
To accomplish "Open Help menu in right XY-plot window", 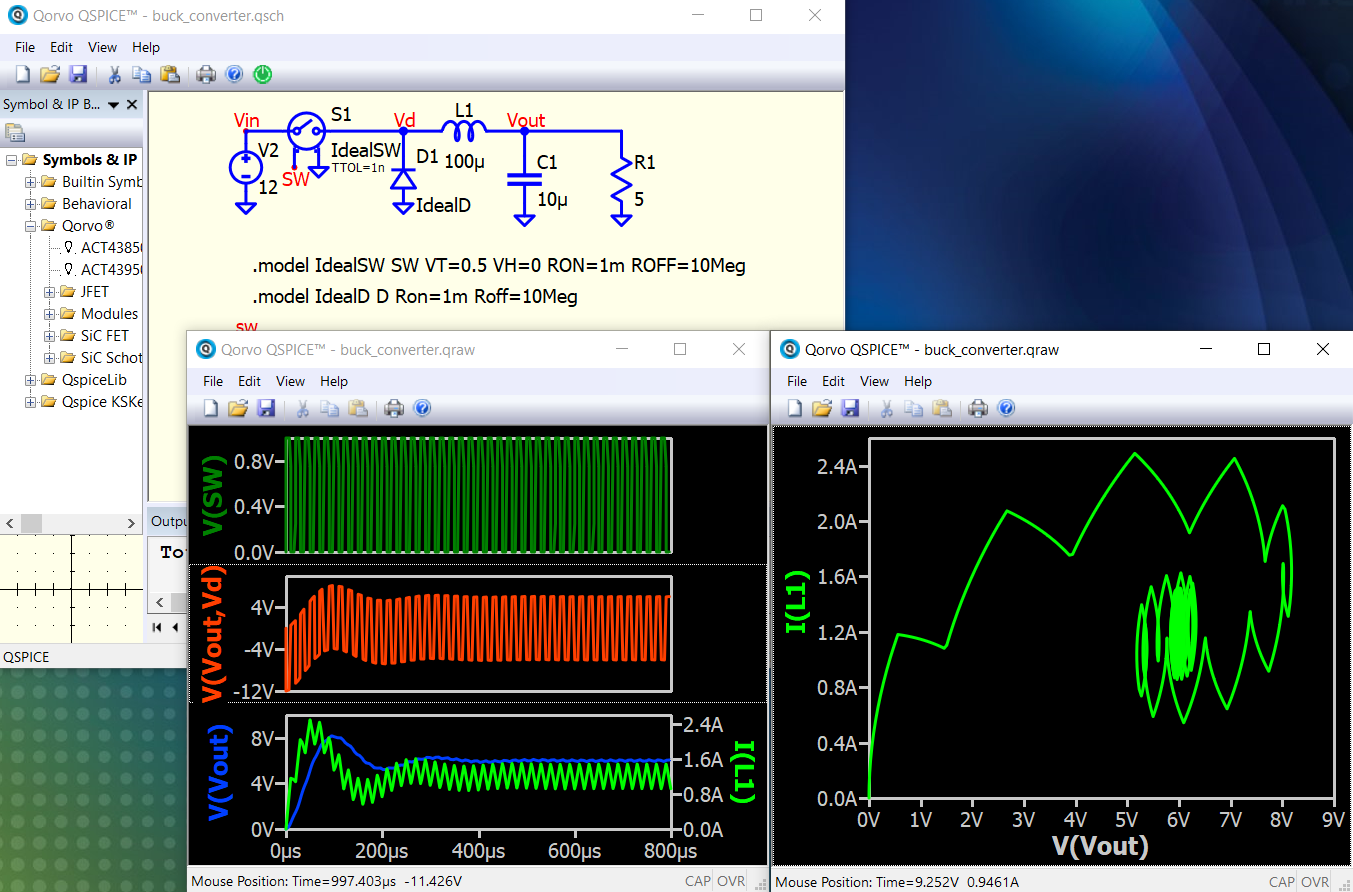I will pos(918,381).
